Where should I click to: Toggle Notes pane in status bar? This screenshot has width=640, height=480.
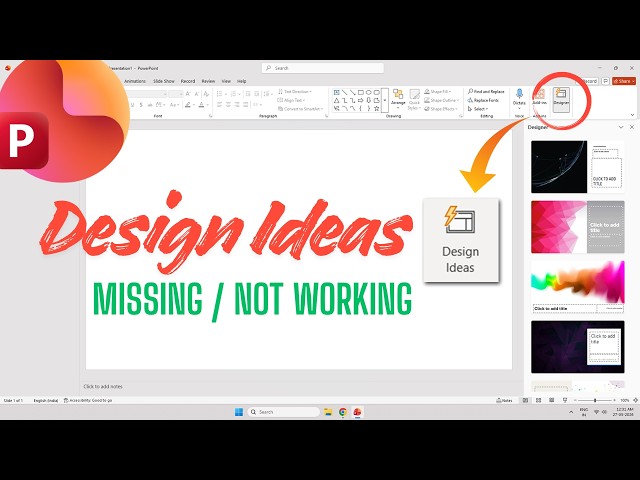pyautogui.click(x=504, y=400)
